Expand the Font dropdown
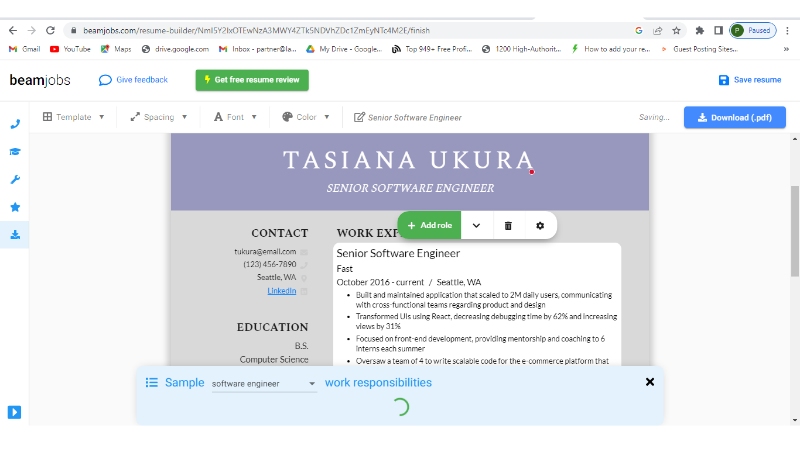Viewport: 800px width, 449px height. click(x=235, y=117)
